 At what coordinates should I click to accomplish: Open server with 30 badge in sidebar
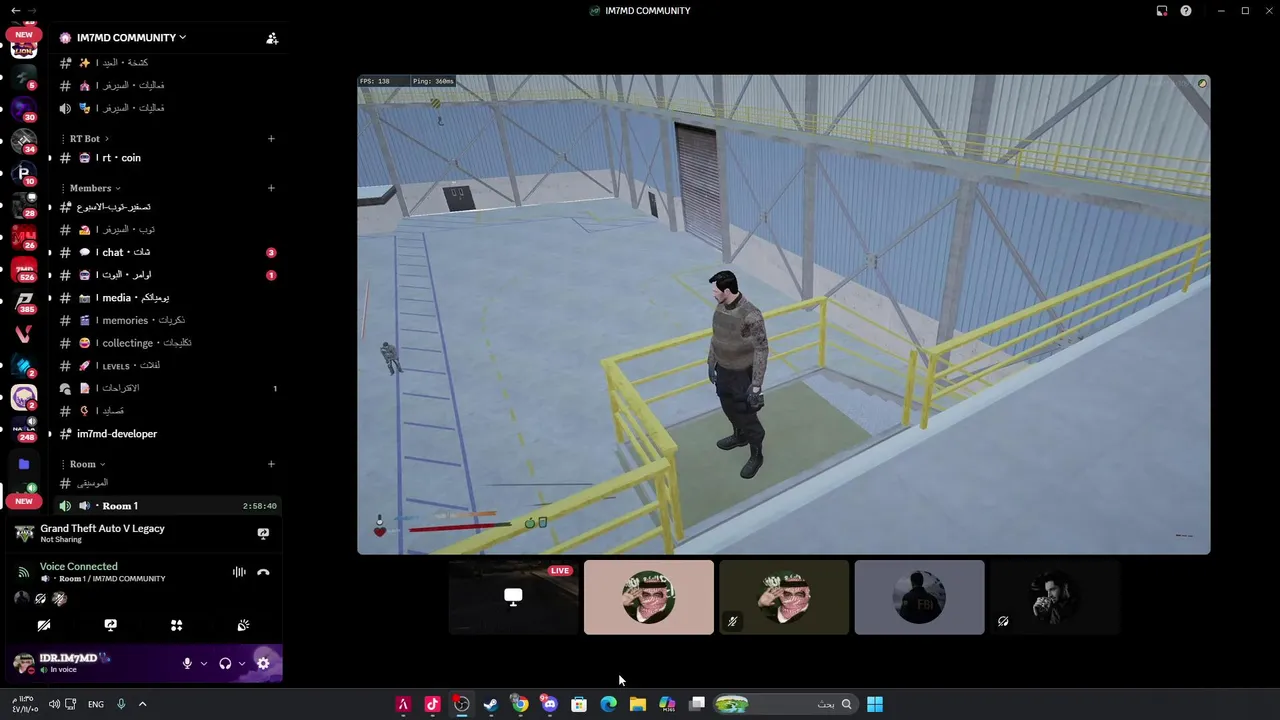24,109
